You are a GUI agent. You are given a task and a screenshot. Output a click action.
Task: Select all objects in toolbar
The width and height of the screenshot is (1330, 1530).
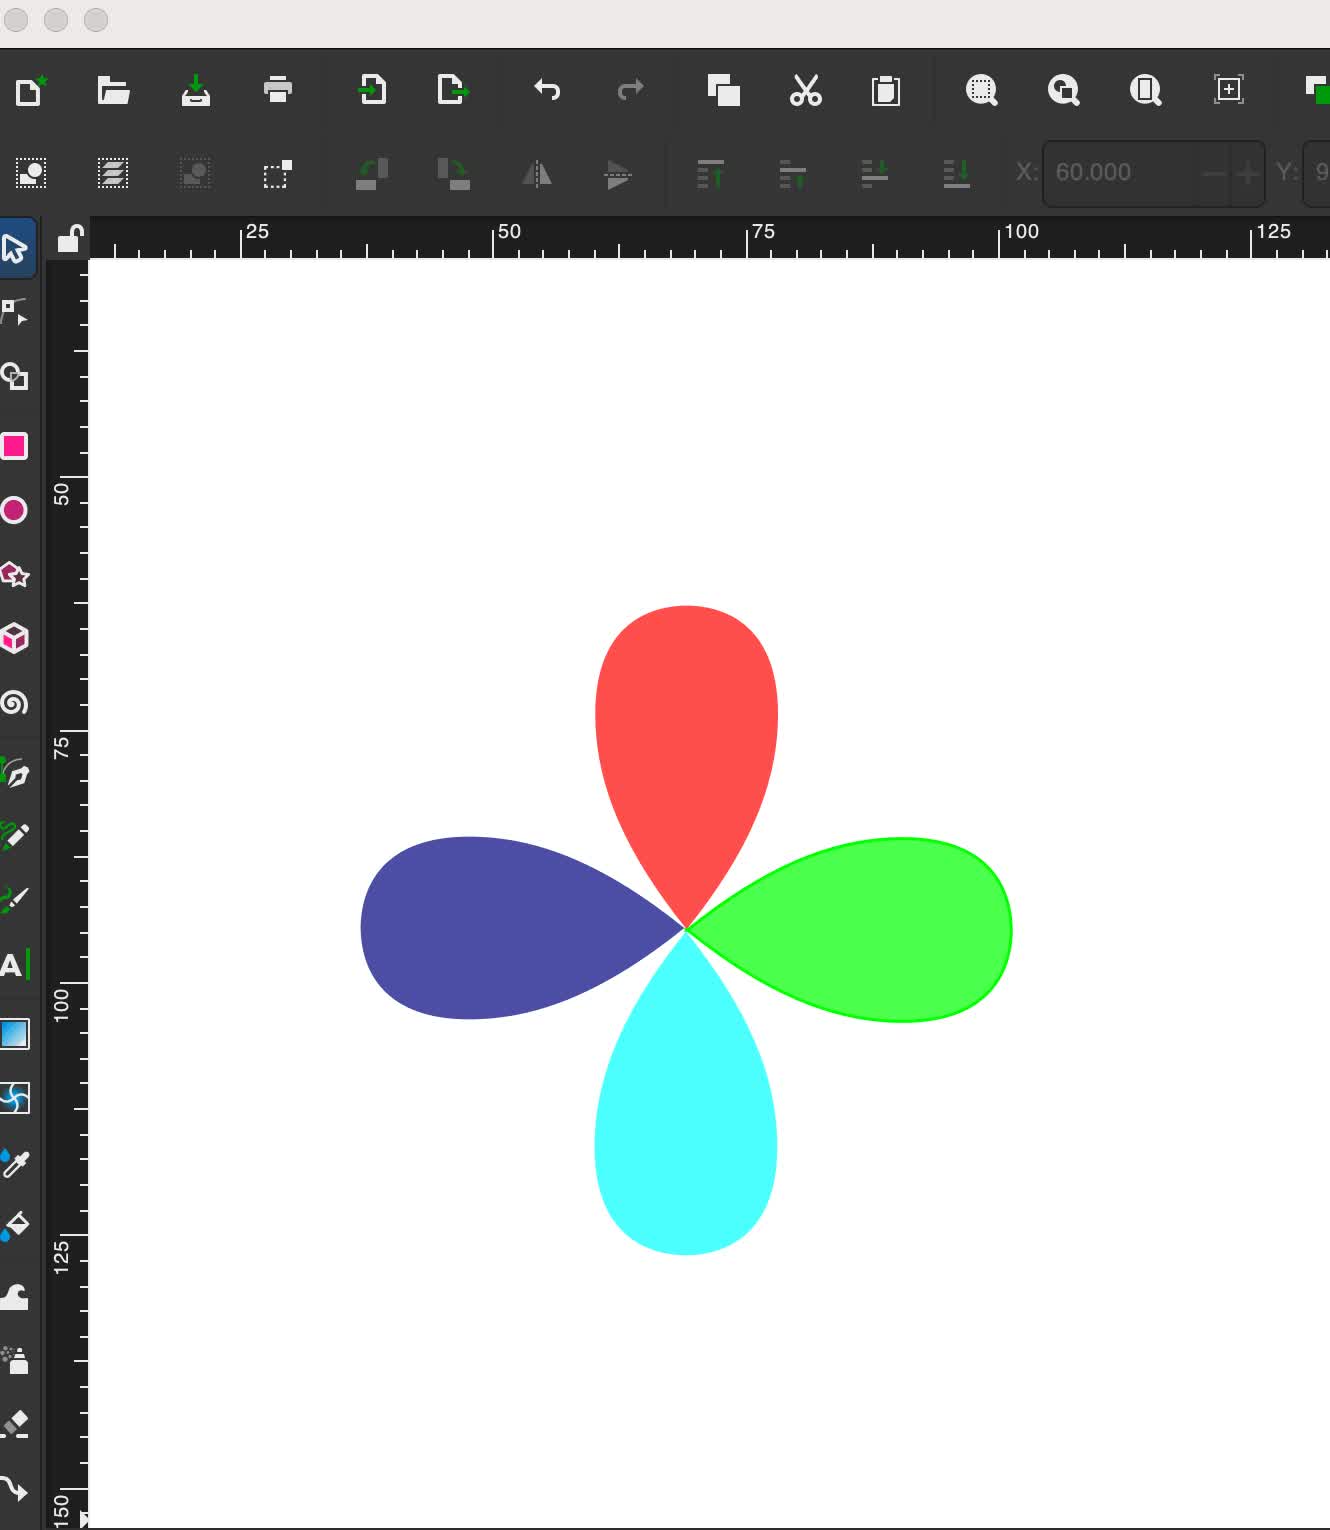point(31,173)
